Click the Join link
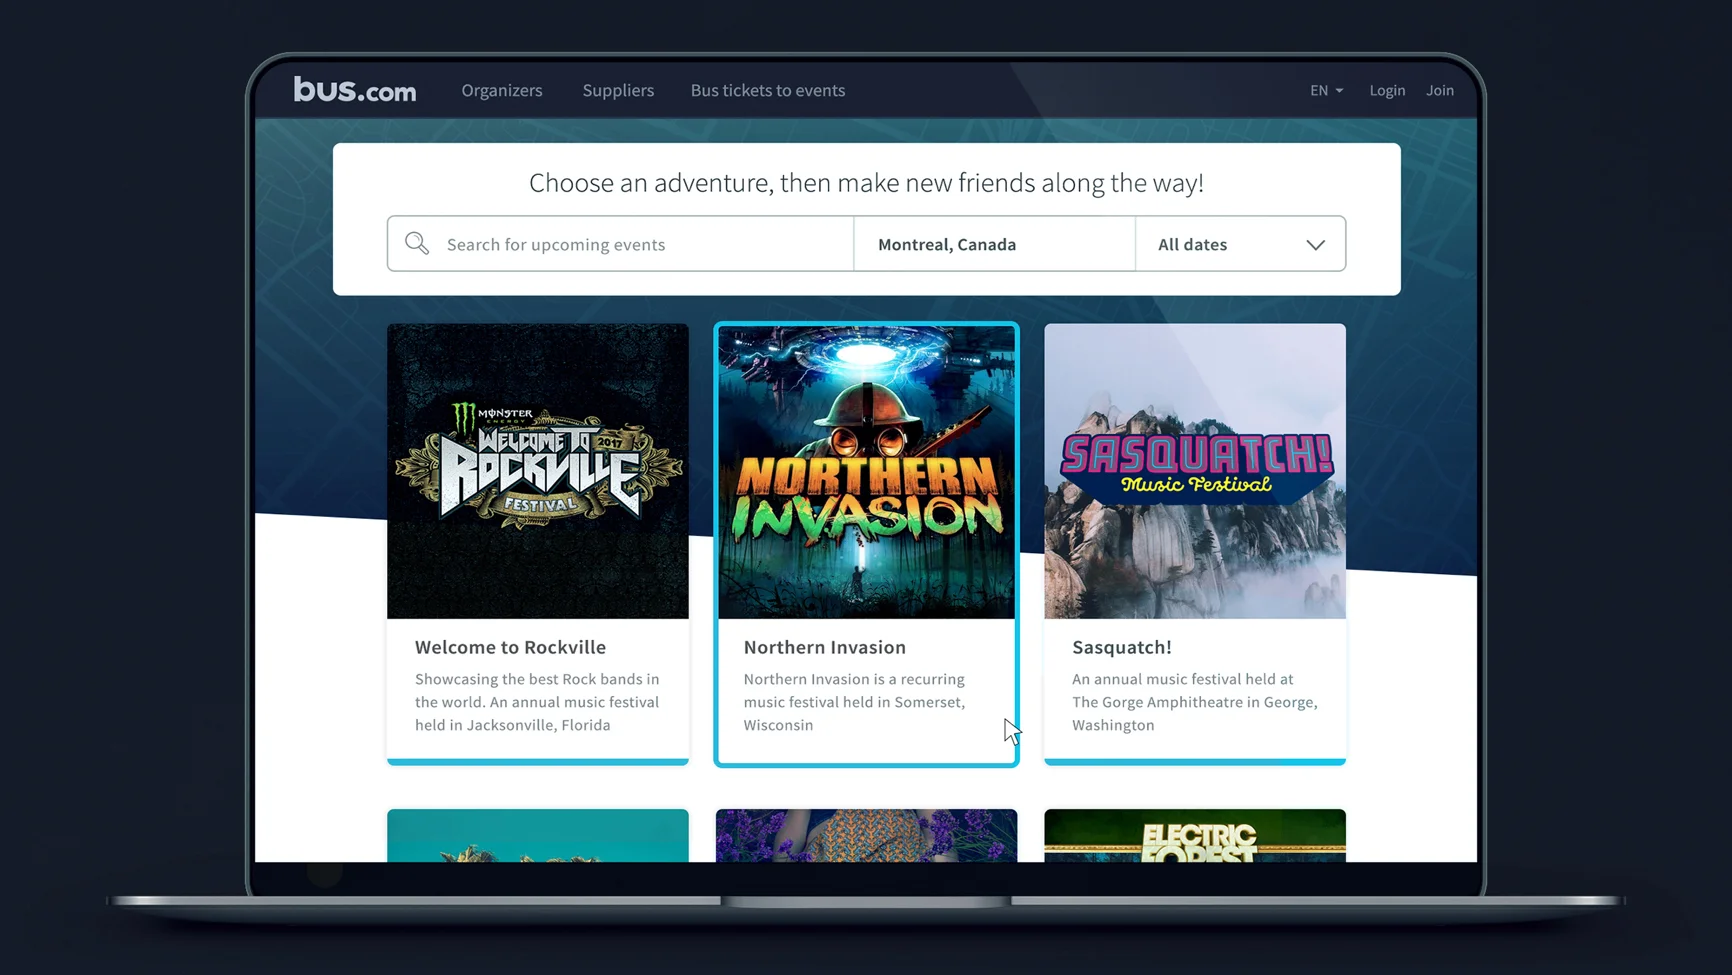Image resolution: width=1732 pixels, height=975 pixels. pos(1440,90)
